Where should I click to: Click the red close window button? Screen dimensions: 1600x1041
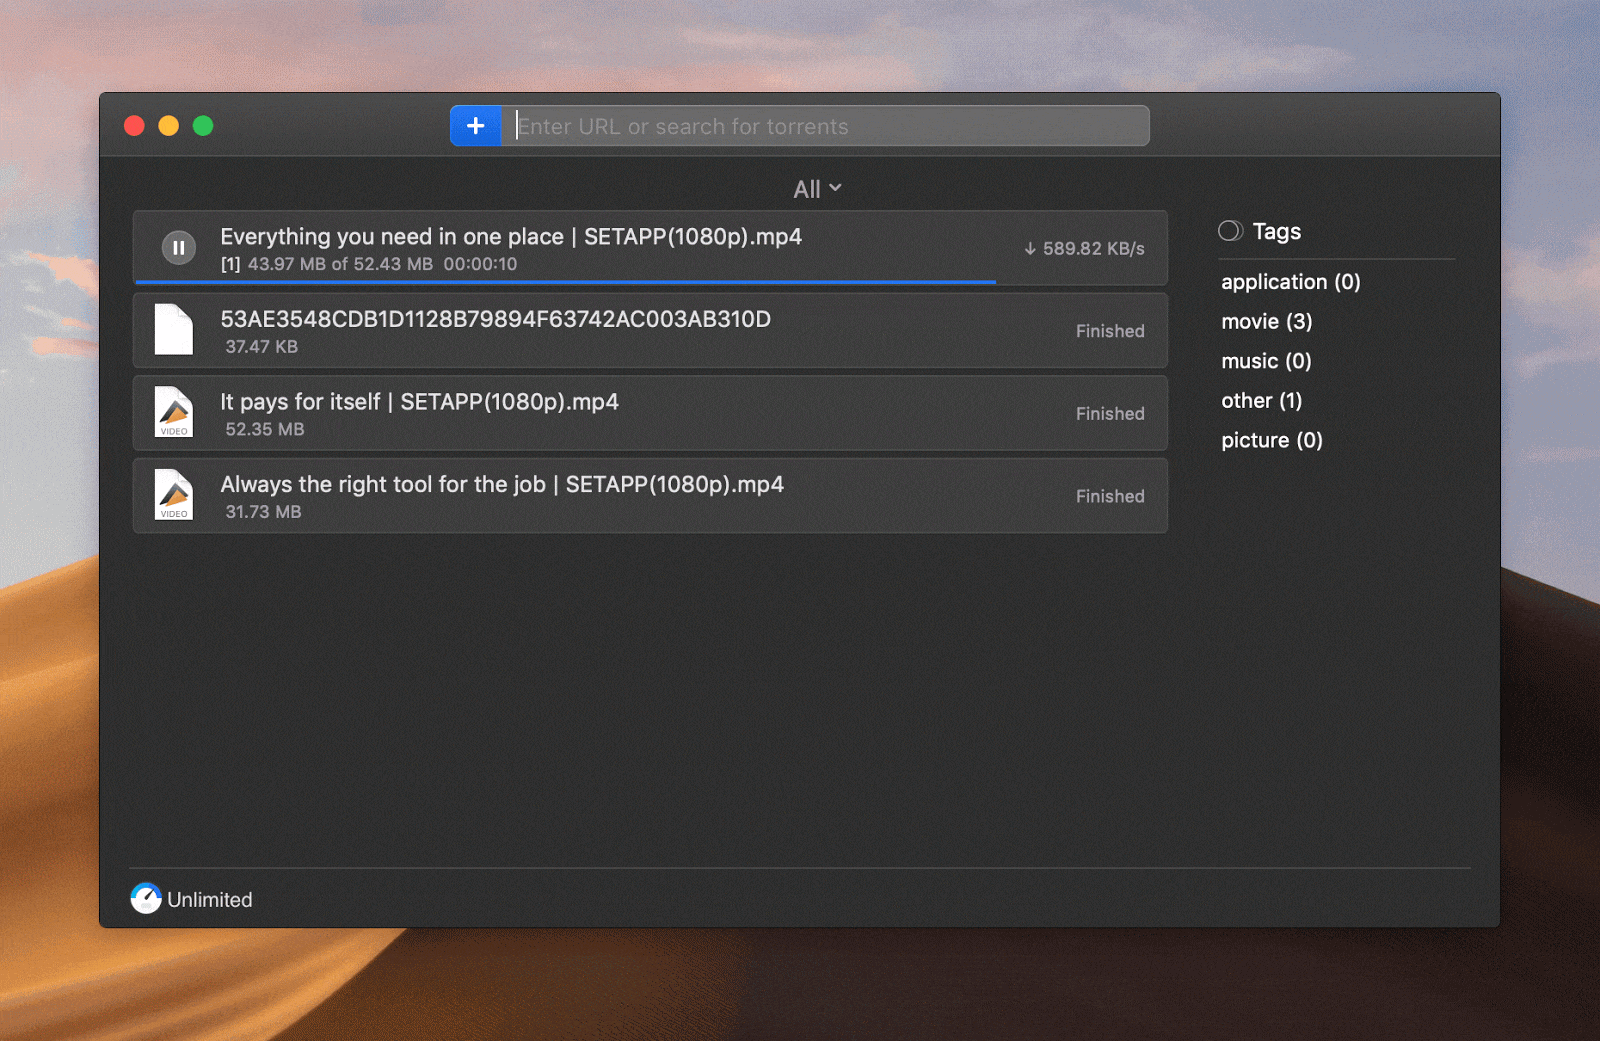click(134, 126)
